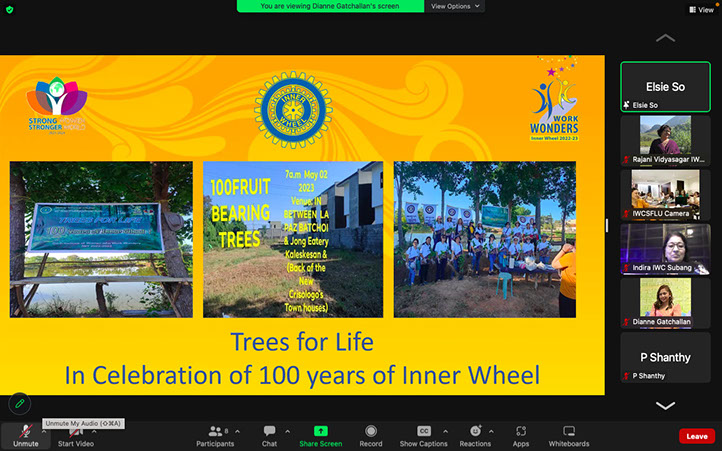
Task: Start Video from the toolbar
Action: coord(76,434)
